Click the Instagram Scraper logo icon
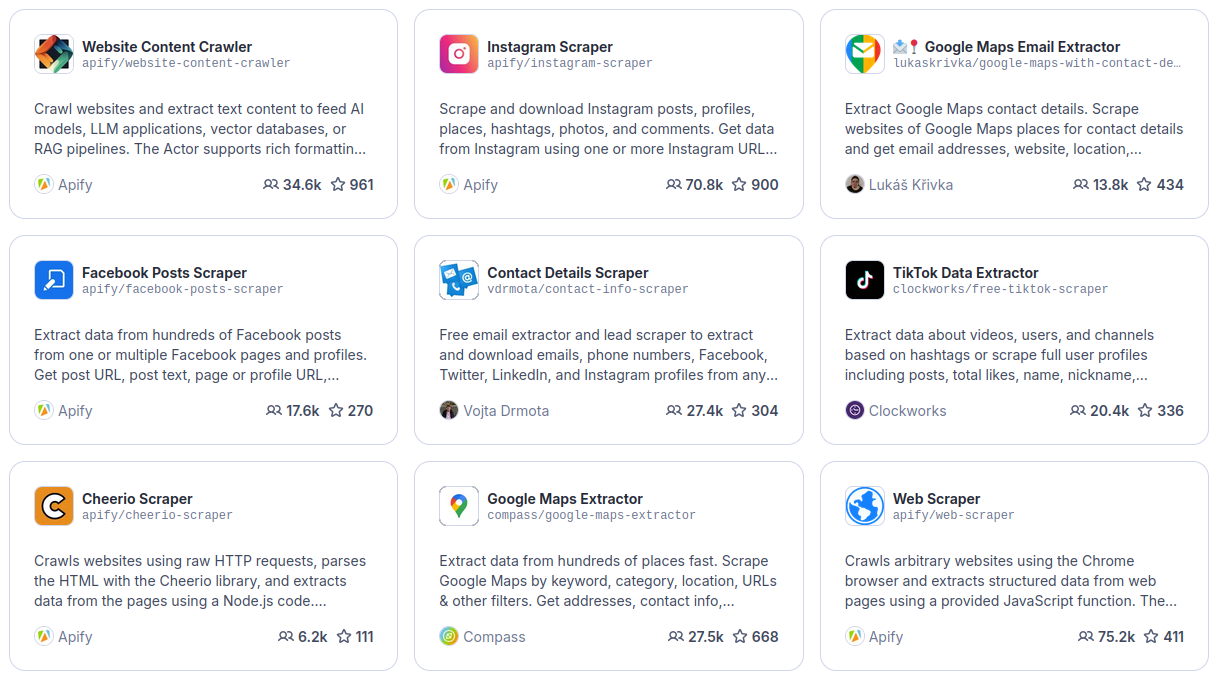Viewport: 1220px width, 678px height. point(459,54)
